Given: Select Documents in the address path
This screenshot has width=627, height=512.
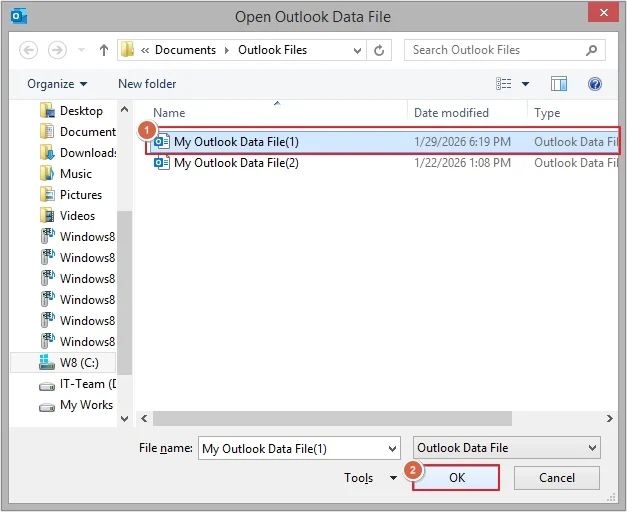Looking at the screenshot, I should [185, 50].
